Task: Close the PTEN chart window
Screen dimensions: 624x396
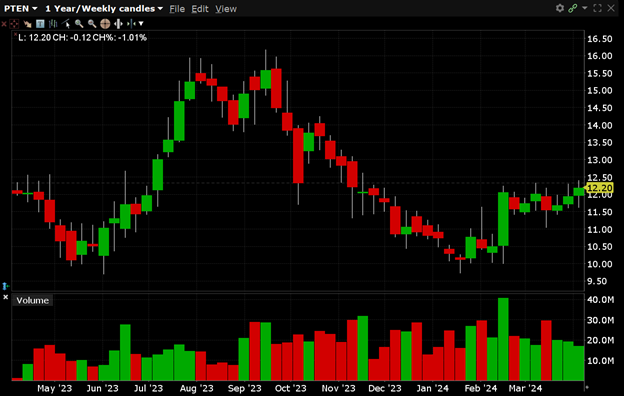Action: point(611,8)
